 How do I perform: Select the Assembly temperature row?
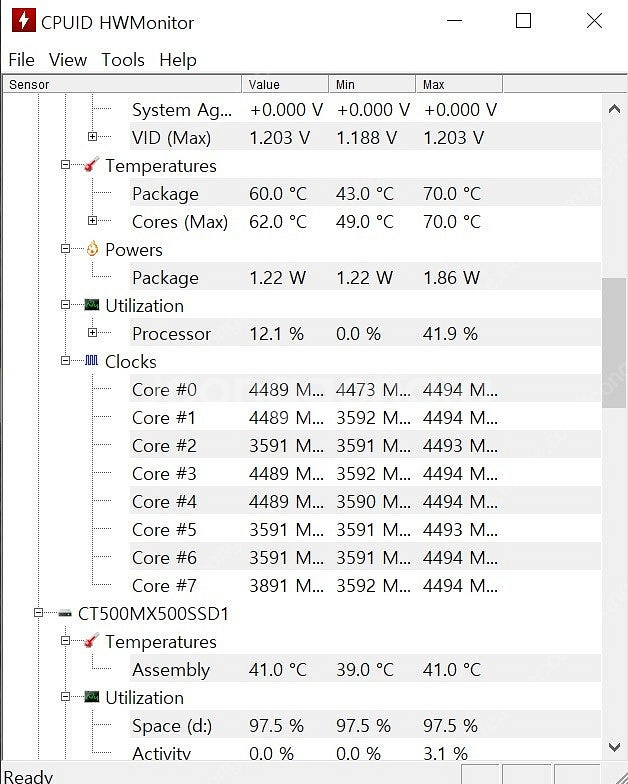click(x=365, y=670)
